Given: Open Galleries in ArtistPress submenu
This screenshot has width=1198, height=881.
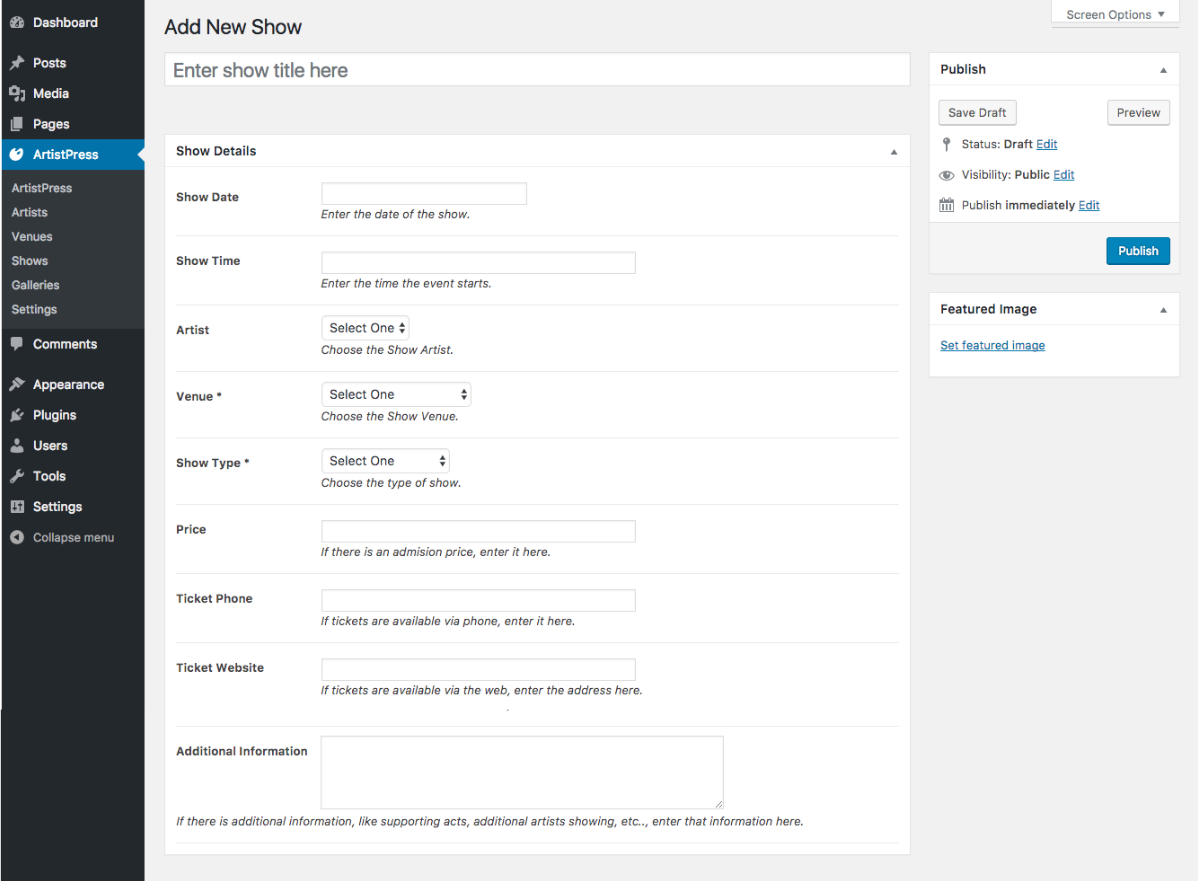Looking at the screenshot, I should coord(35,285).
